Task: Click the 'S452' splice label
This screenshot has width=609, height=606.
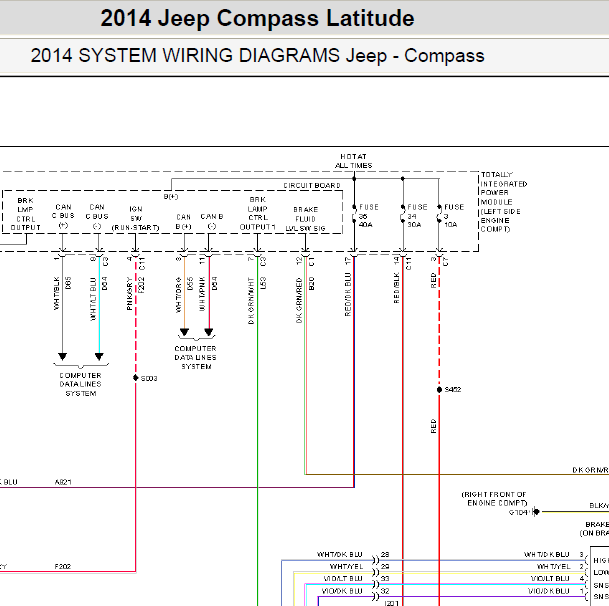Action: click(x=452, y=390)
